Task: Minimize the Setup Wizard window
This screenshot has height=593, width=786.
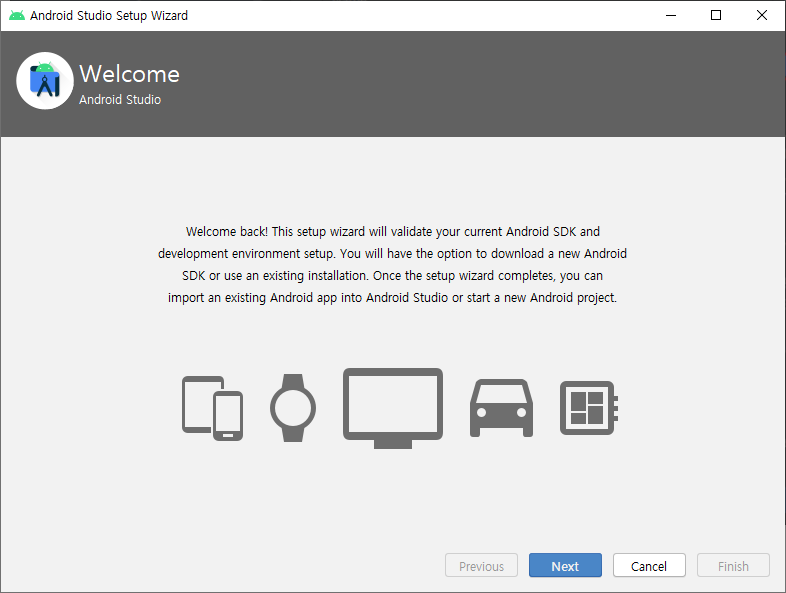Action: coord(671,16)
